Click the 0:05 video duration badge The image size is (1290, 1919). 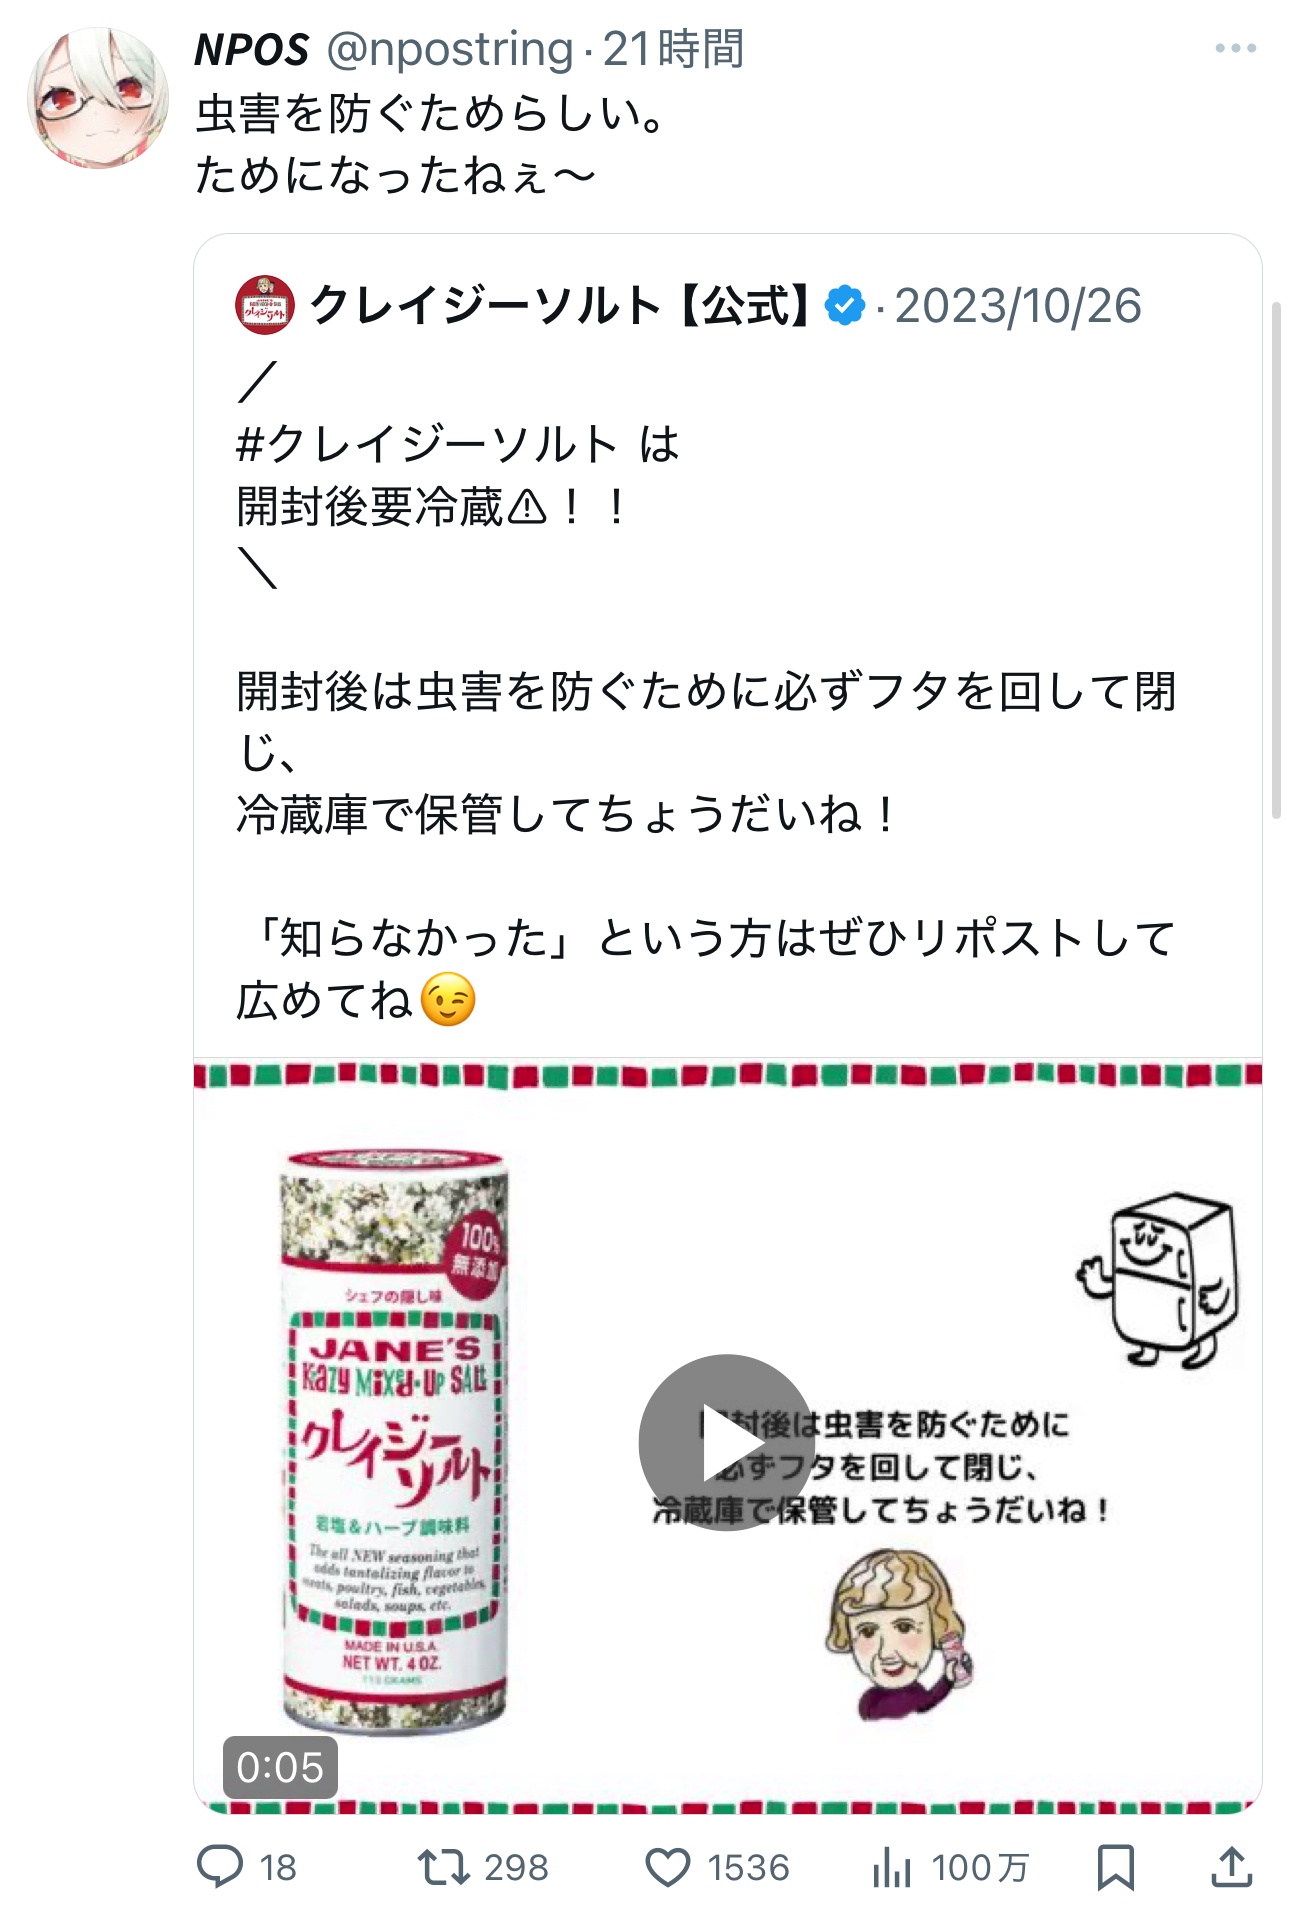[x=280, y=1767]
